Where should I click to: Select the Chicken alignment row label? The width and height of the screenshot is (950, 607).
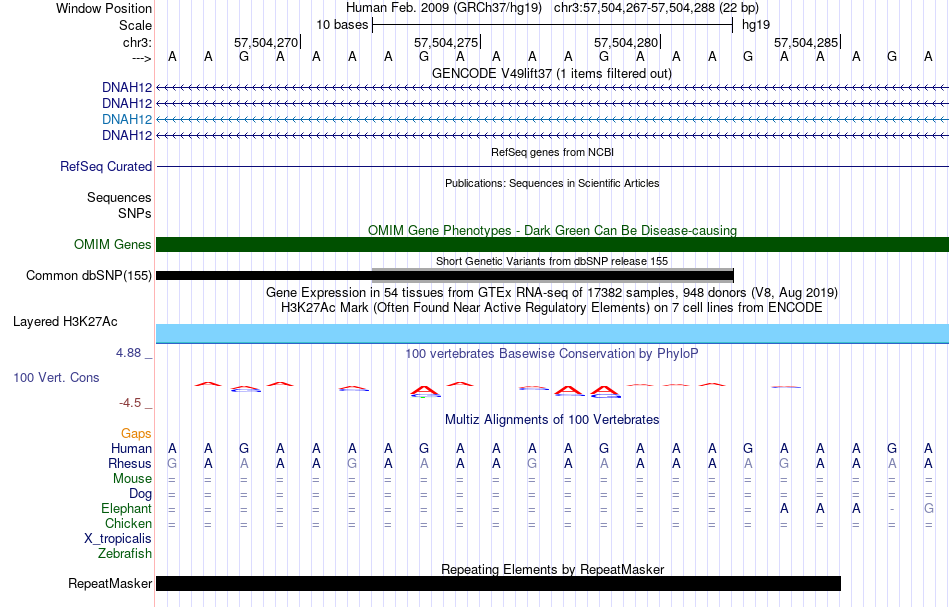pos(128,523)
